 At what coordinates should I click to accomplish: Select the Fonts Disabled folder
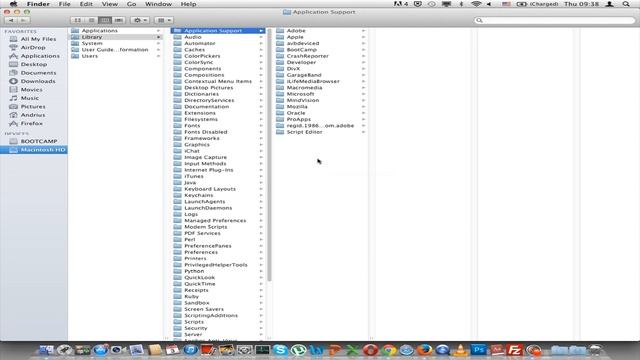(218, 132)
